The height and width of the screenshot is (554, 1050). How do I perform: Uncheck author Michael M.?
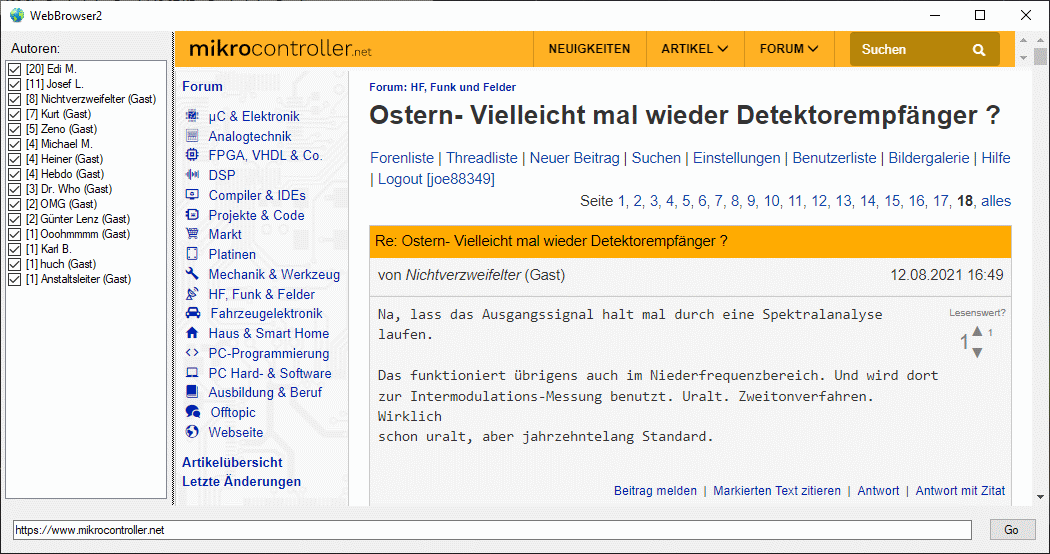point(14,144)
